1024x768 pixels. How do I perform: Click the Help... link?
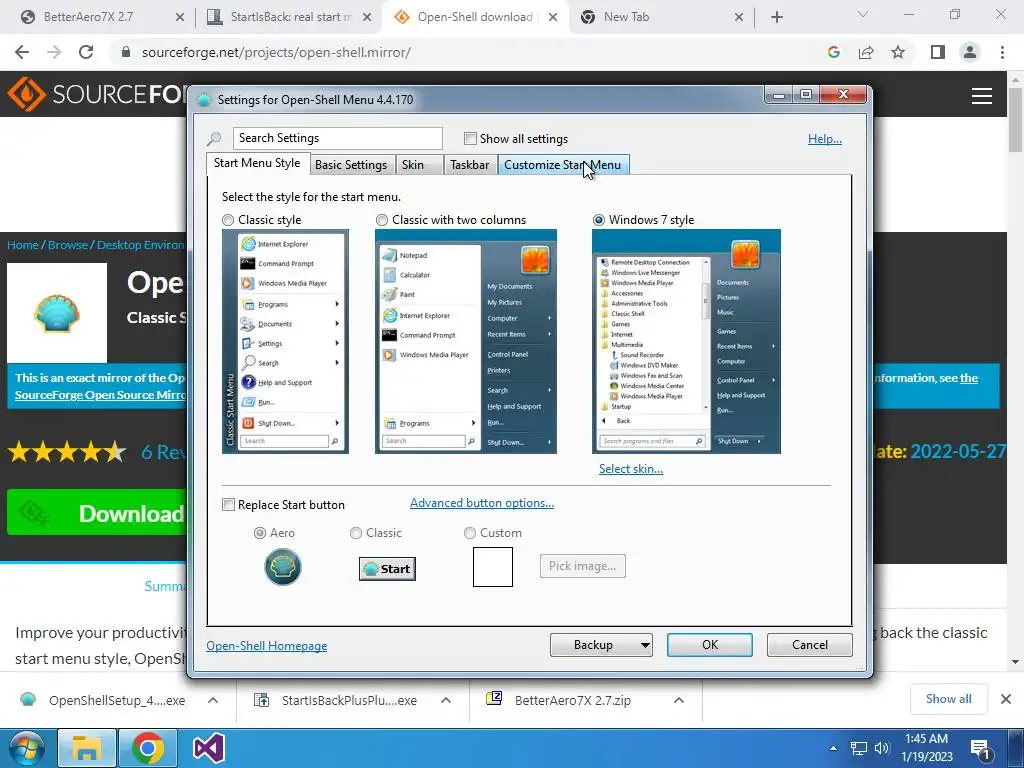pos(825,138)
